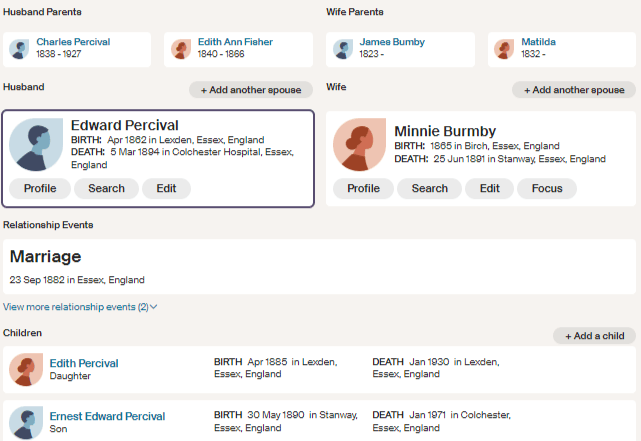Add another spouse for the wife
The height and width of the screenshot is (441, 641).
(574, 90)
